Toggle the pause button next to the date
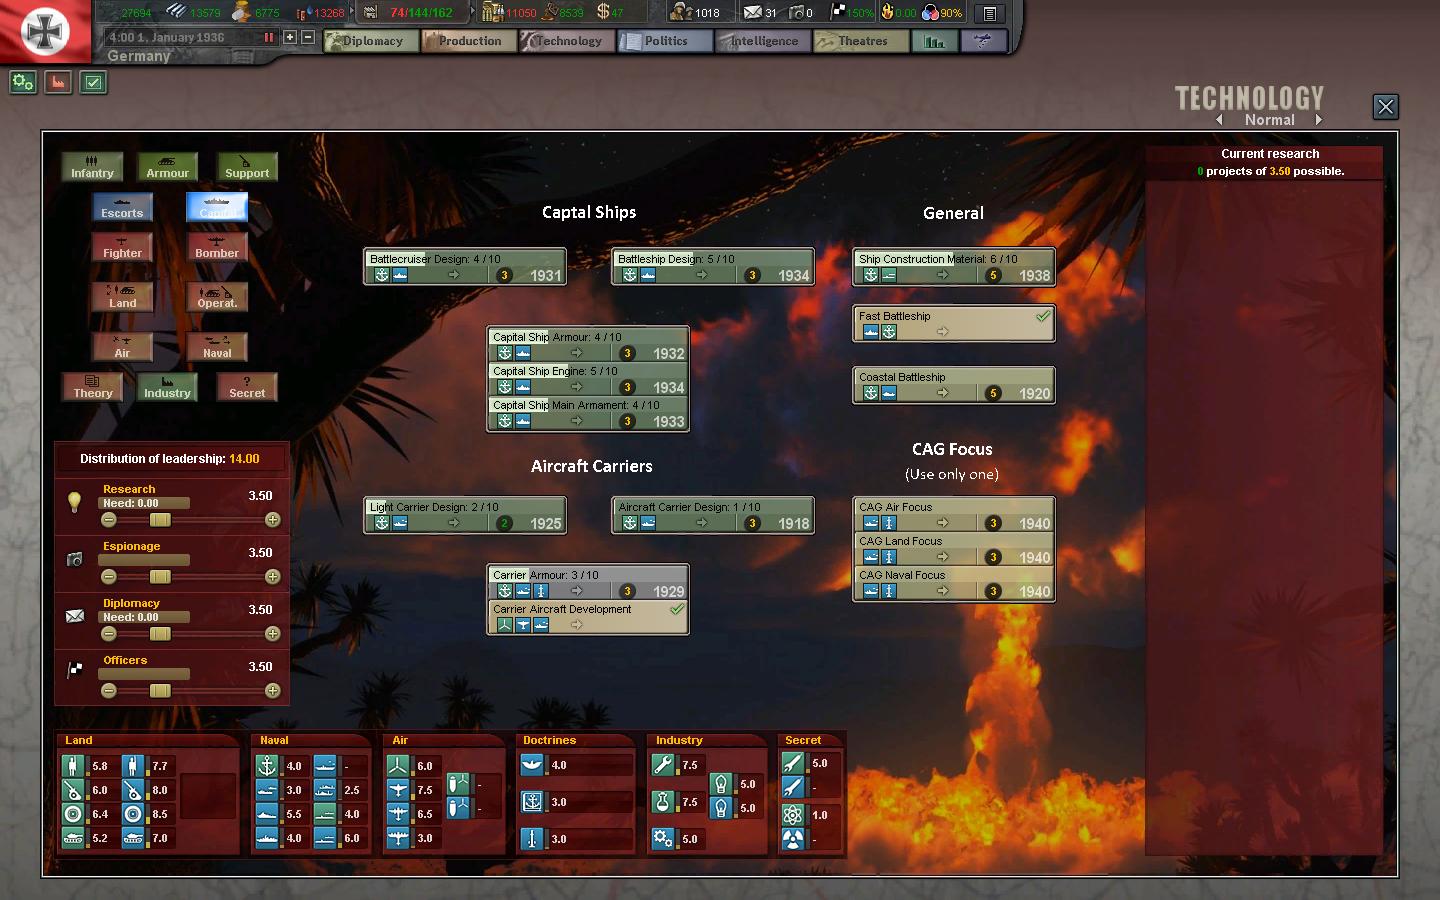Viewport: 1440px width, 900px height. click(x=268, y=37)
